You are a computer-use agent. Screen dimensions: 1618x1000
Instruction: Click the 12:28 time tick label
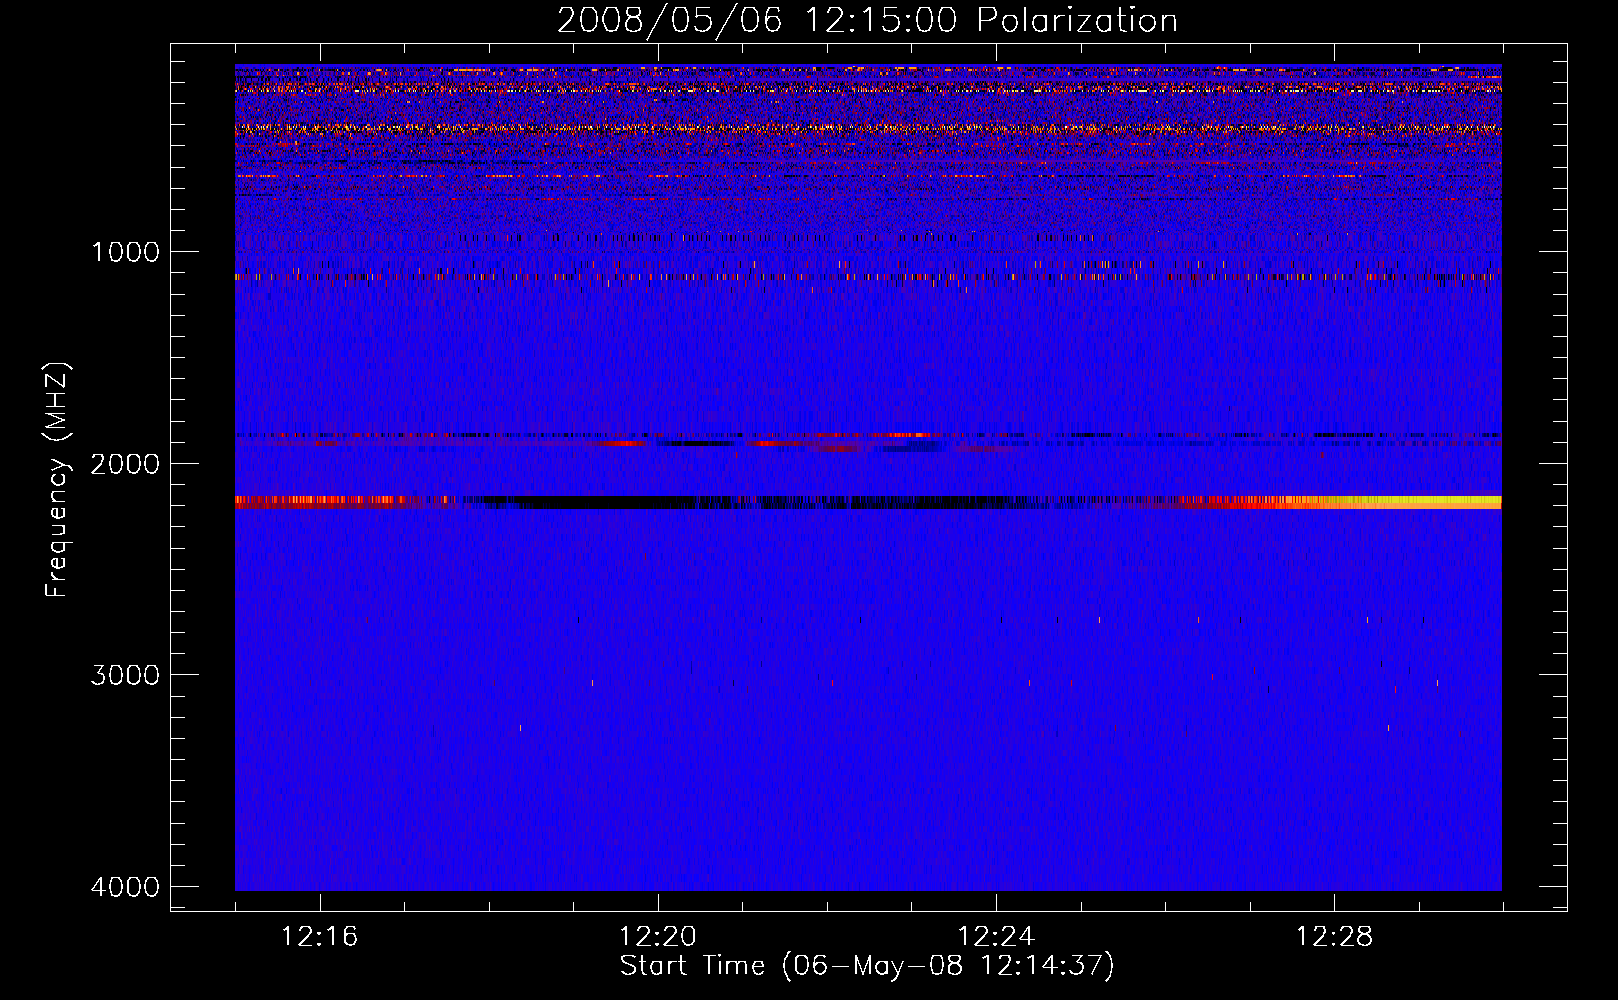(x=1334, y=937)
